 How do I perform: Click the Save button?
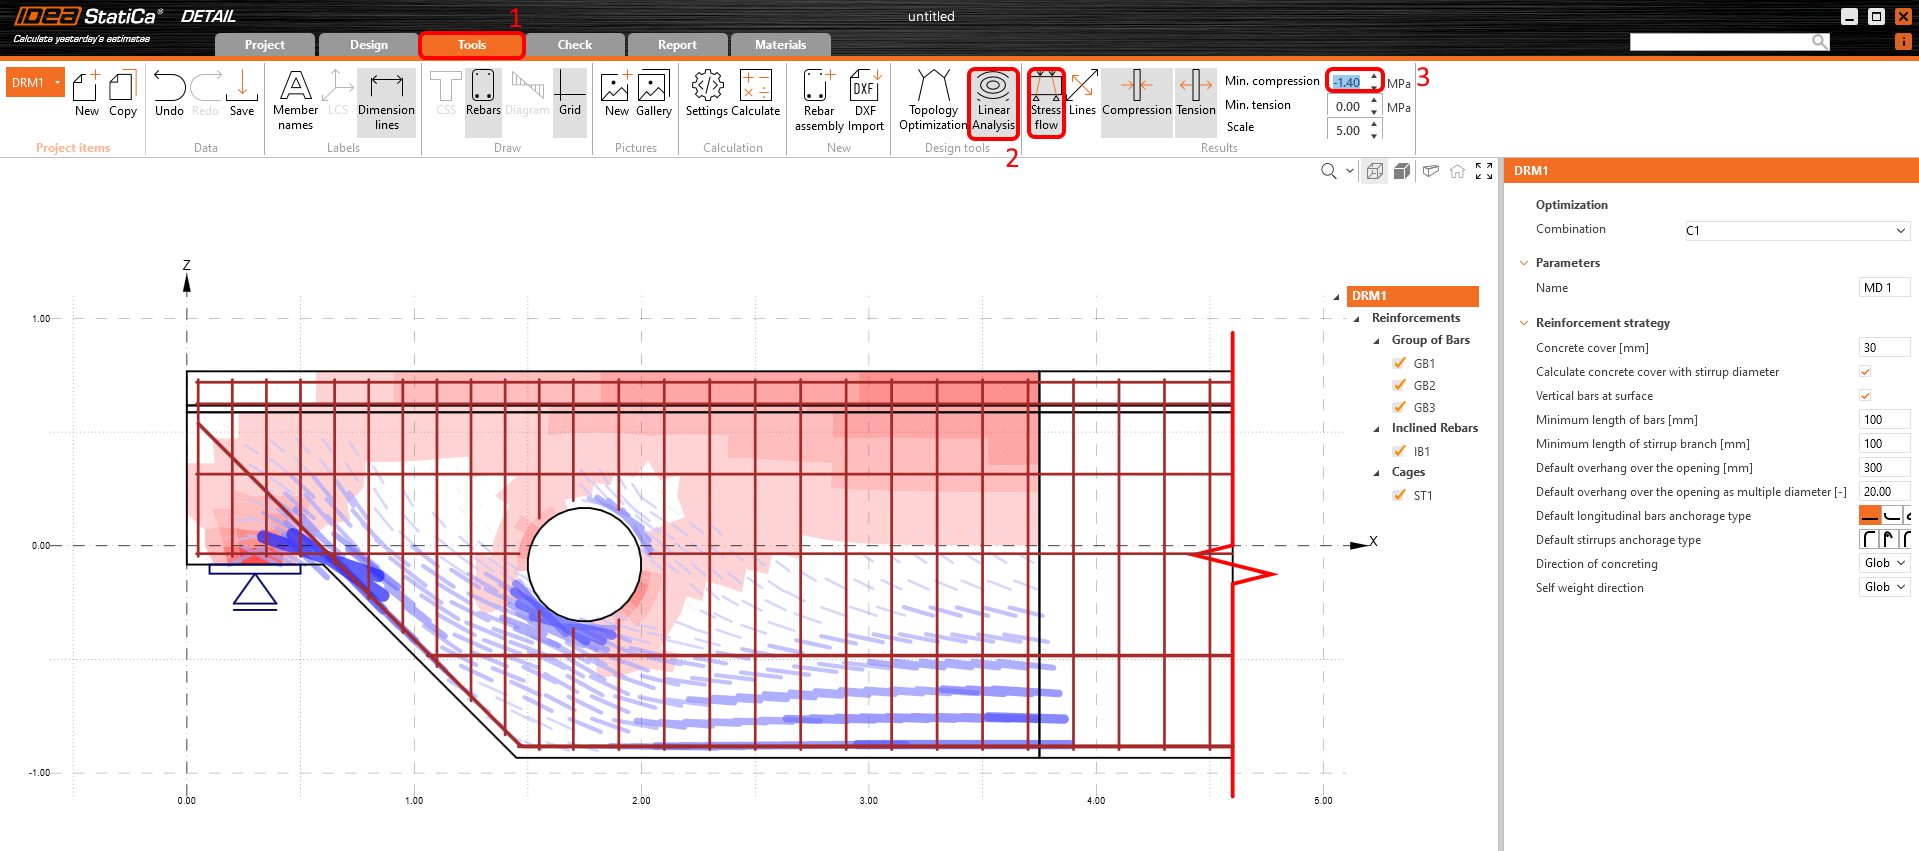click(242, 95)
